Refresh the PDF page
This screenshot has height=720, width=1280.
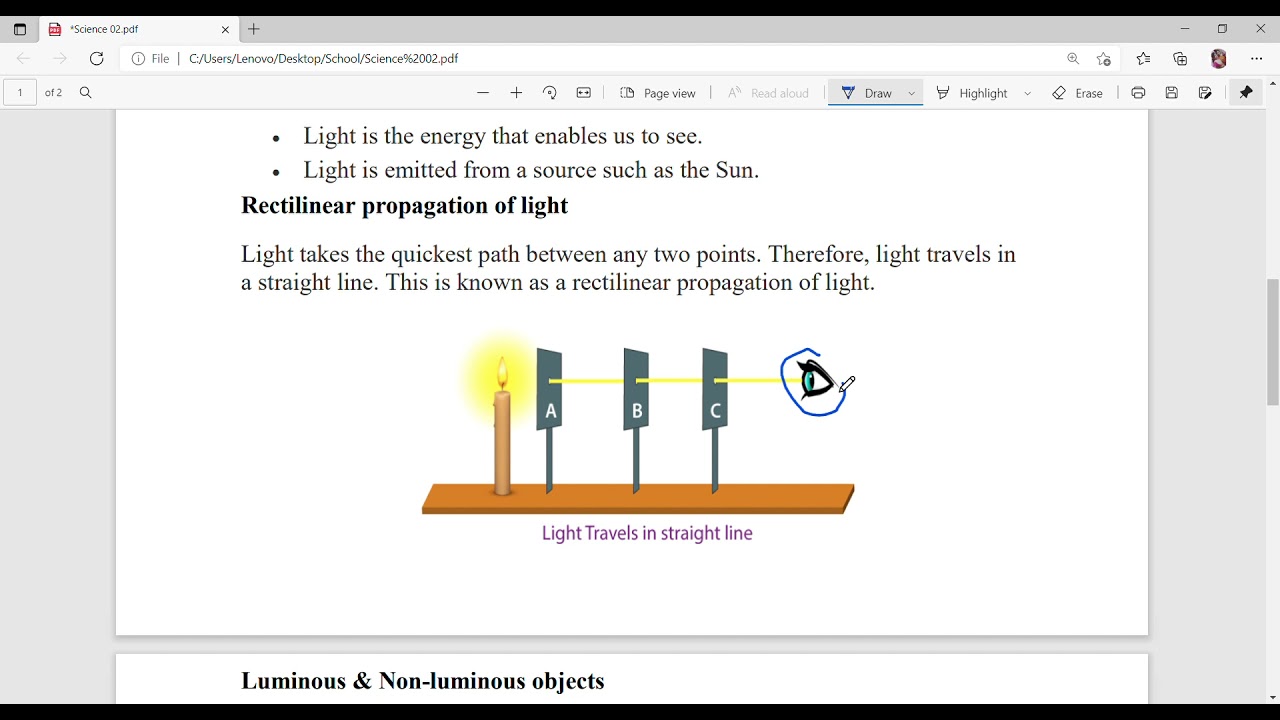tap(97, 59)
